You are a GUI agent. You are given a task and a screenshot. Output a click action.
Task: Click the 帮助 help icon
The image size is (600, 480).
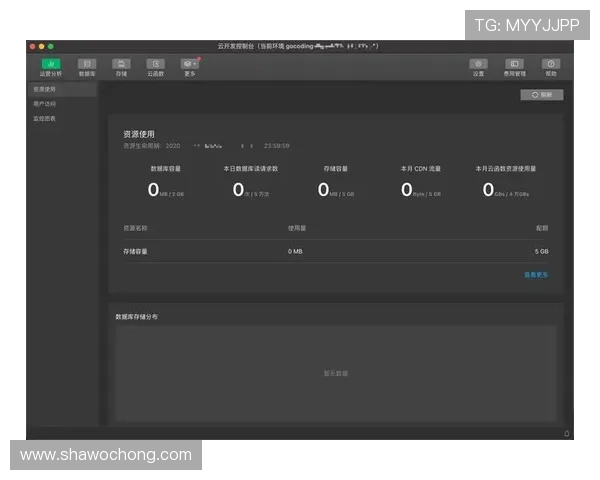tap(551, 65)
